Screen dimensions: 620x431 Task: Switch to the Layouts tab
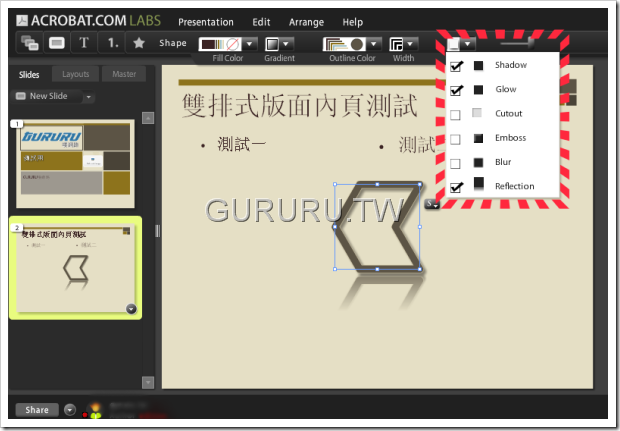coord(76,74)
